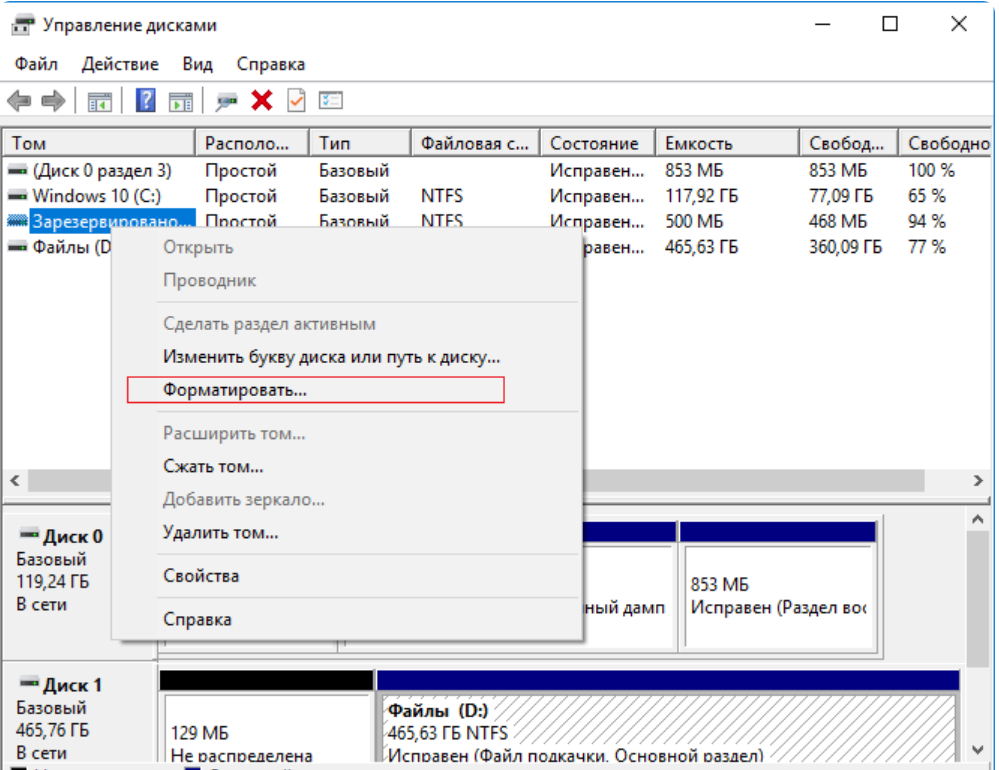The image size is (999, 770).
Task: Click the settings checklist toolbar icon
Action: 331,101
